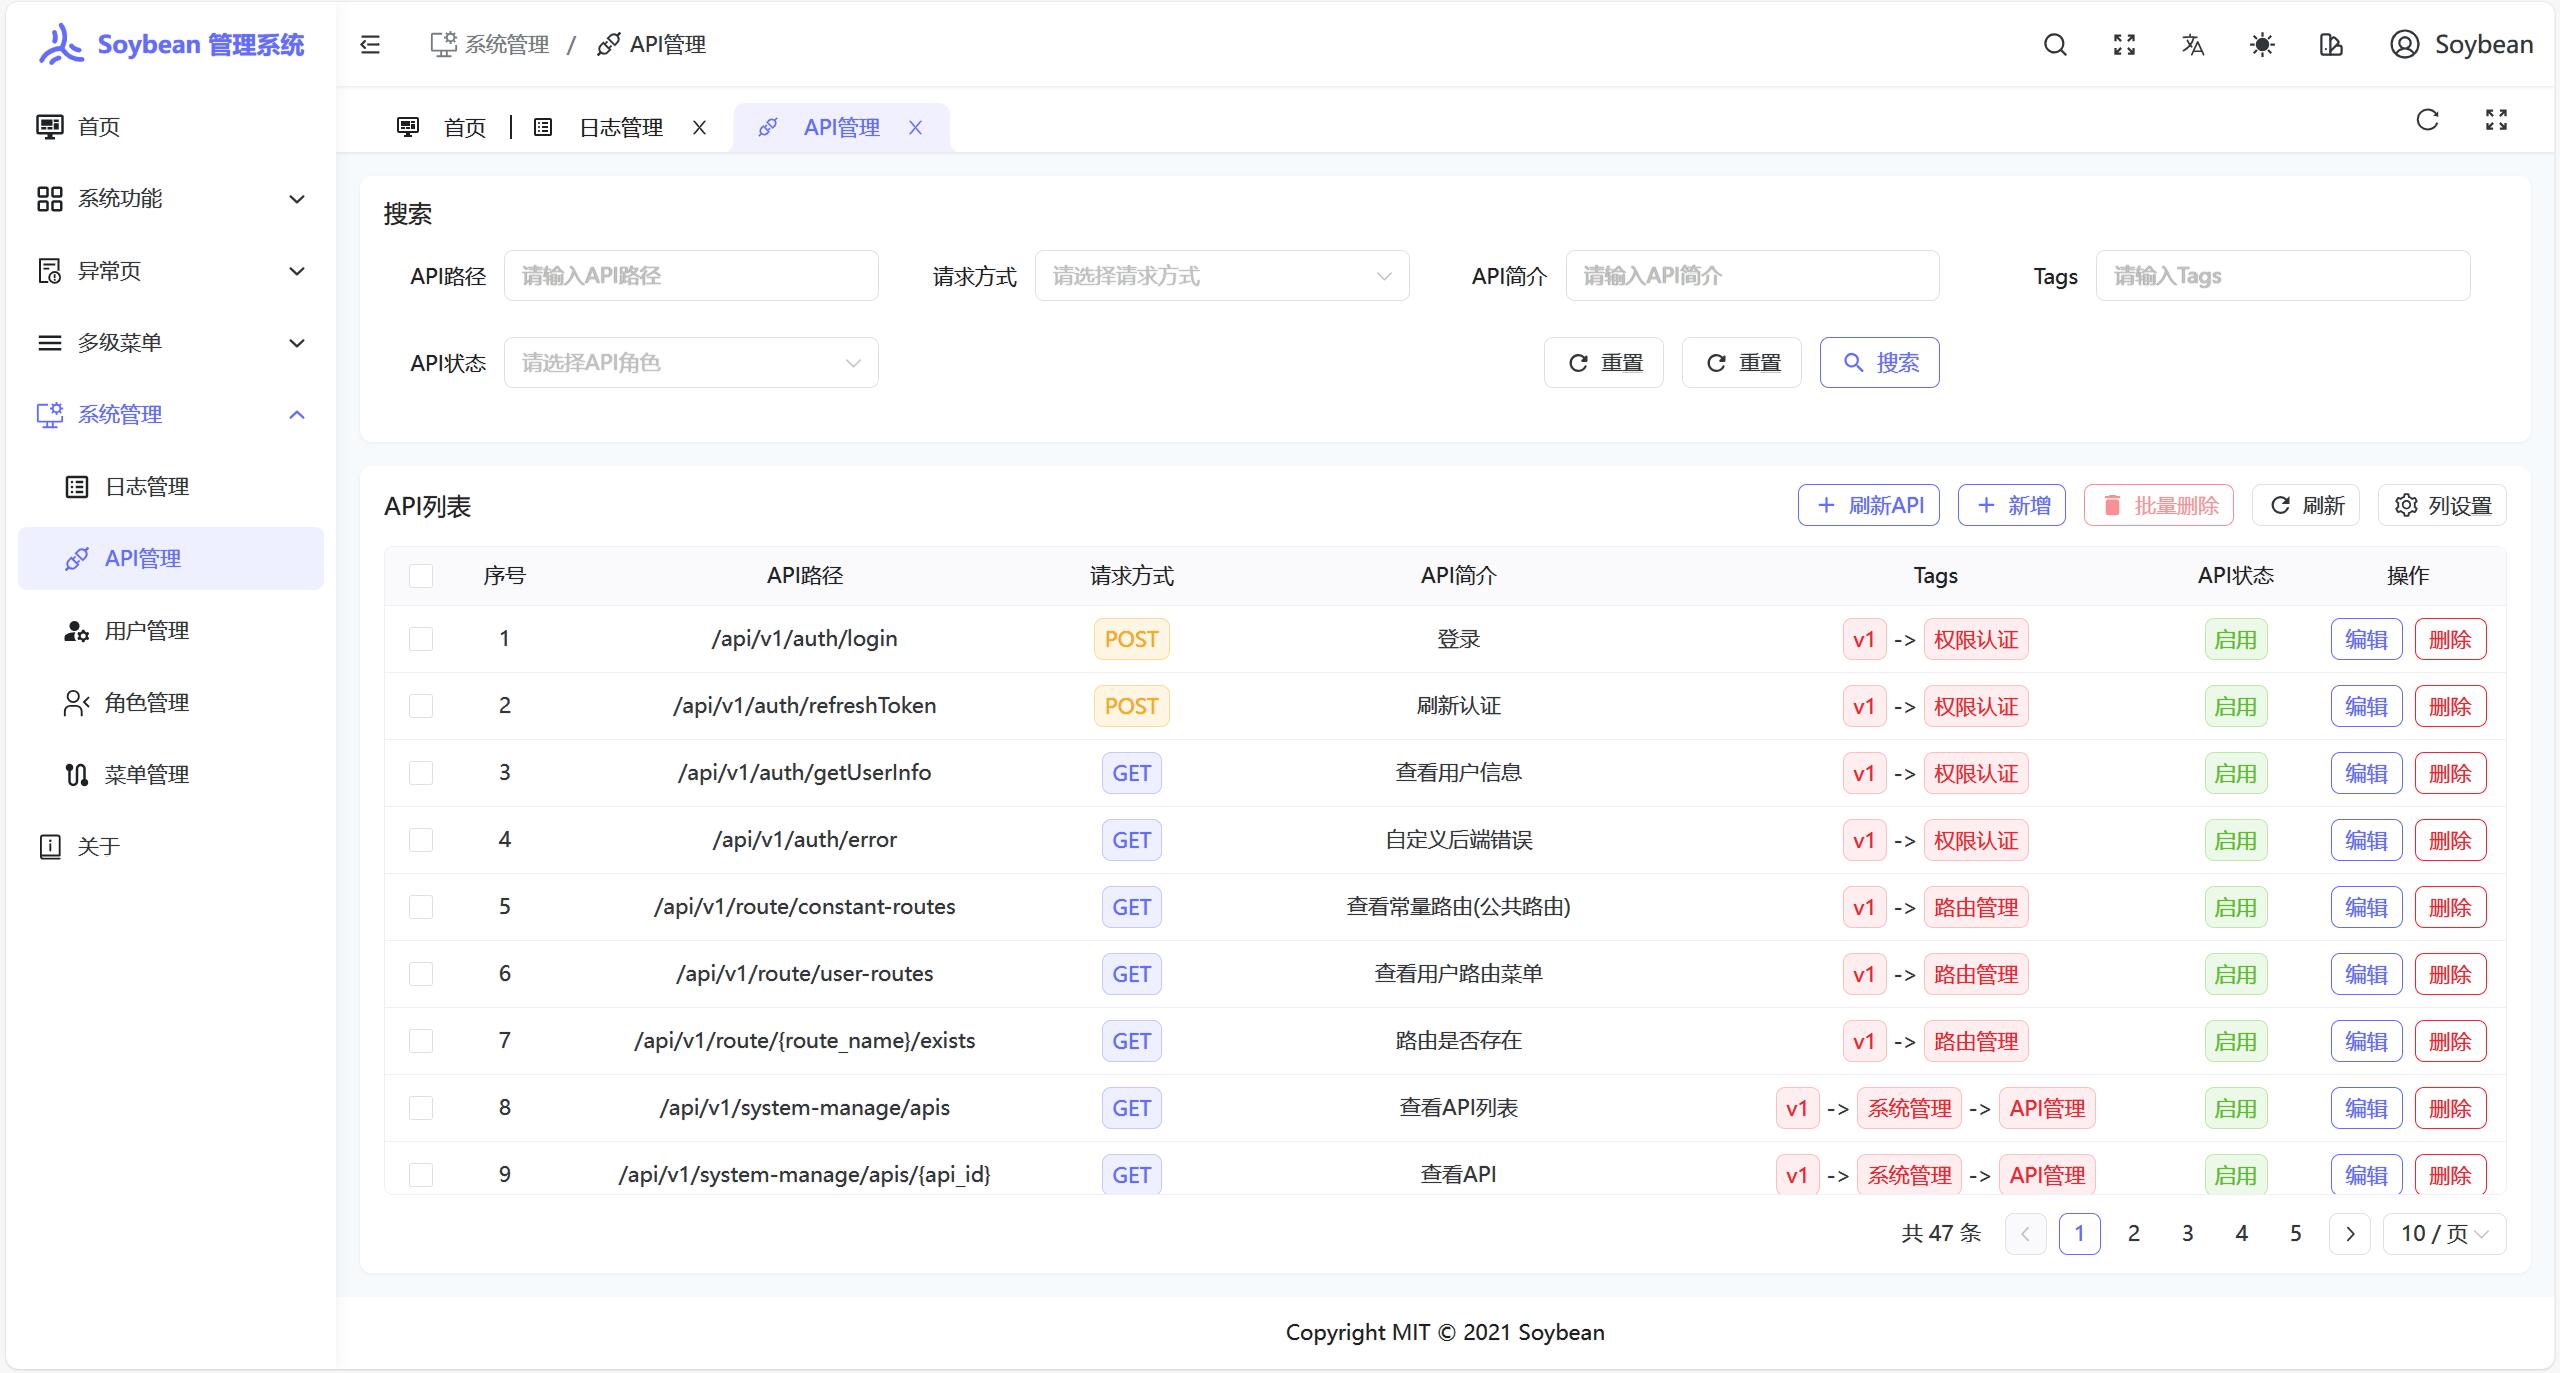Tick checkbox for /api/v1/auth/login row
Screen dimensions: 2560x1373
tap(421, 639)
